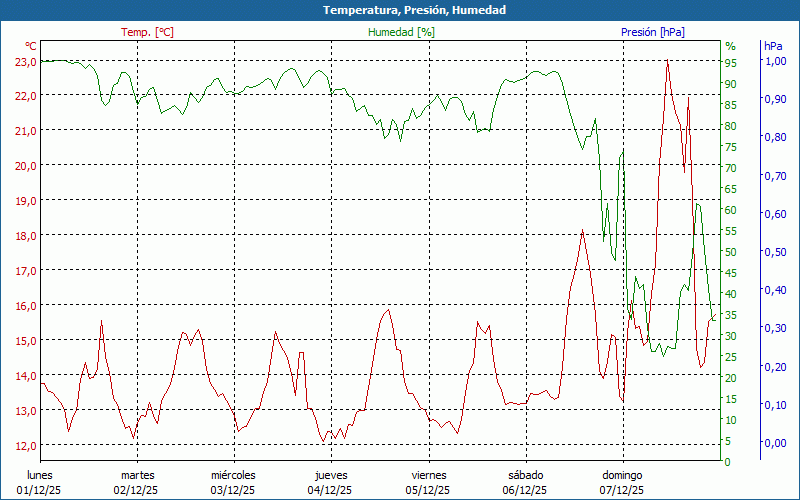Click the martes day label

pos(137,475)
